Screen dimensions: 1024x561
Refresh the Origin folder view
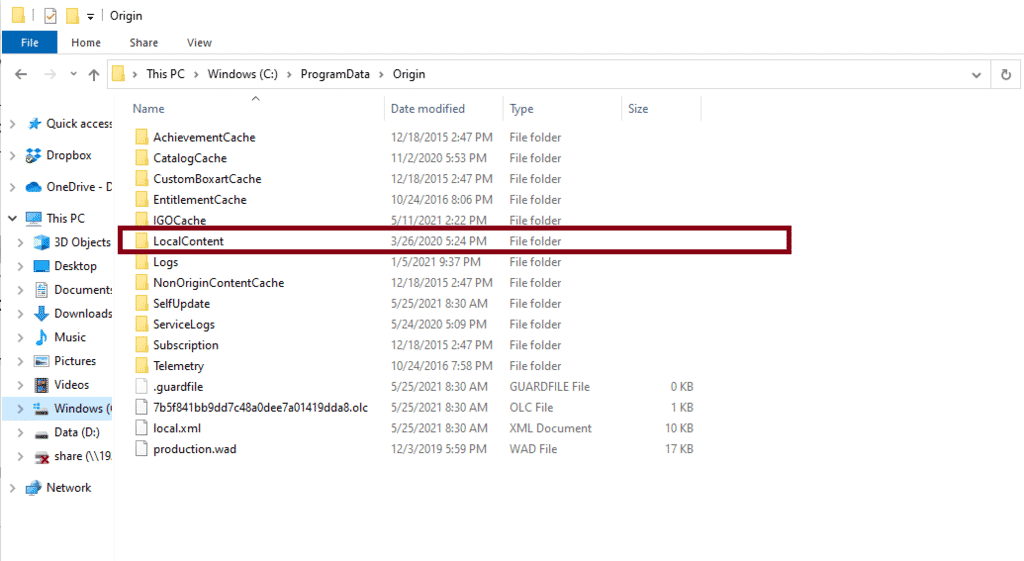click(x=1006, y=74)
